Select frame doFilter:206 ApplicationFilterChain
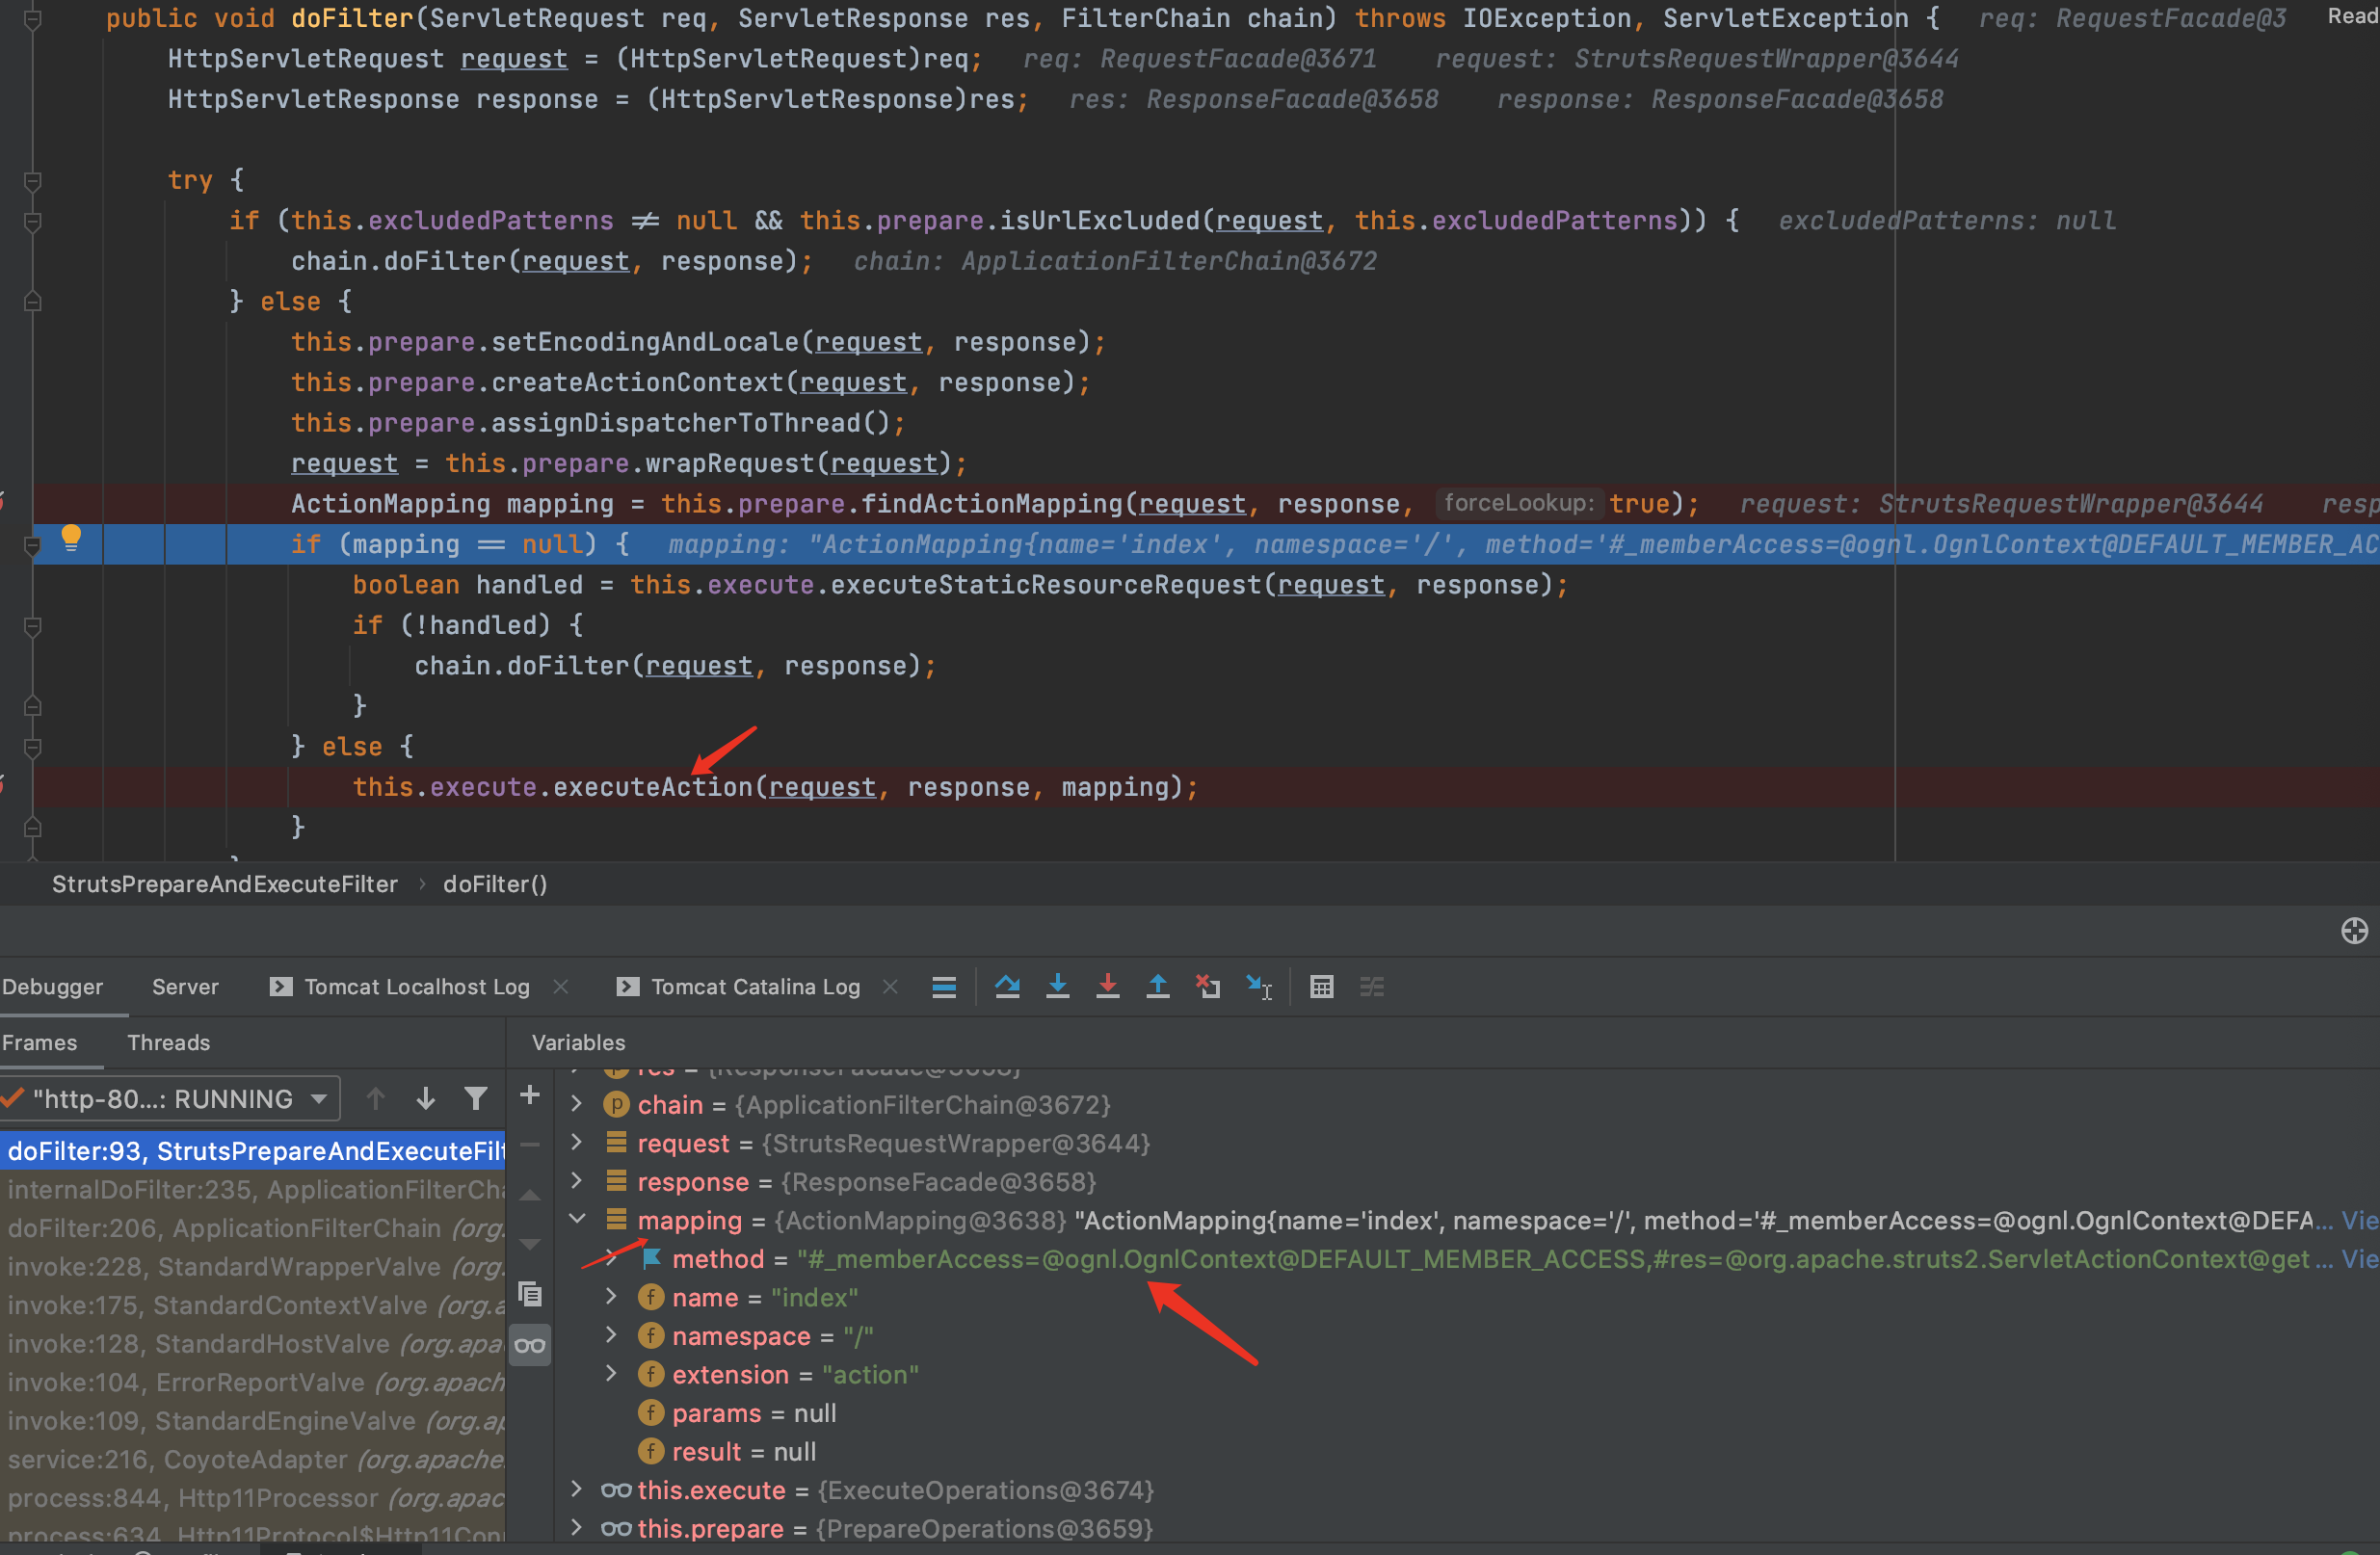This screenshot has width=2380, height=1555. 253,1228
